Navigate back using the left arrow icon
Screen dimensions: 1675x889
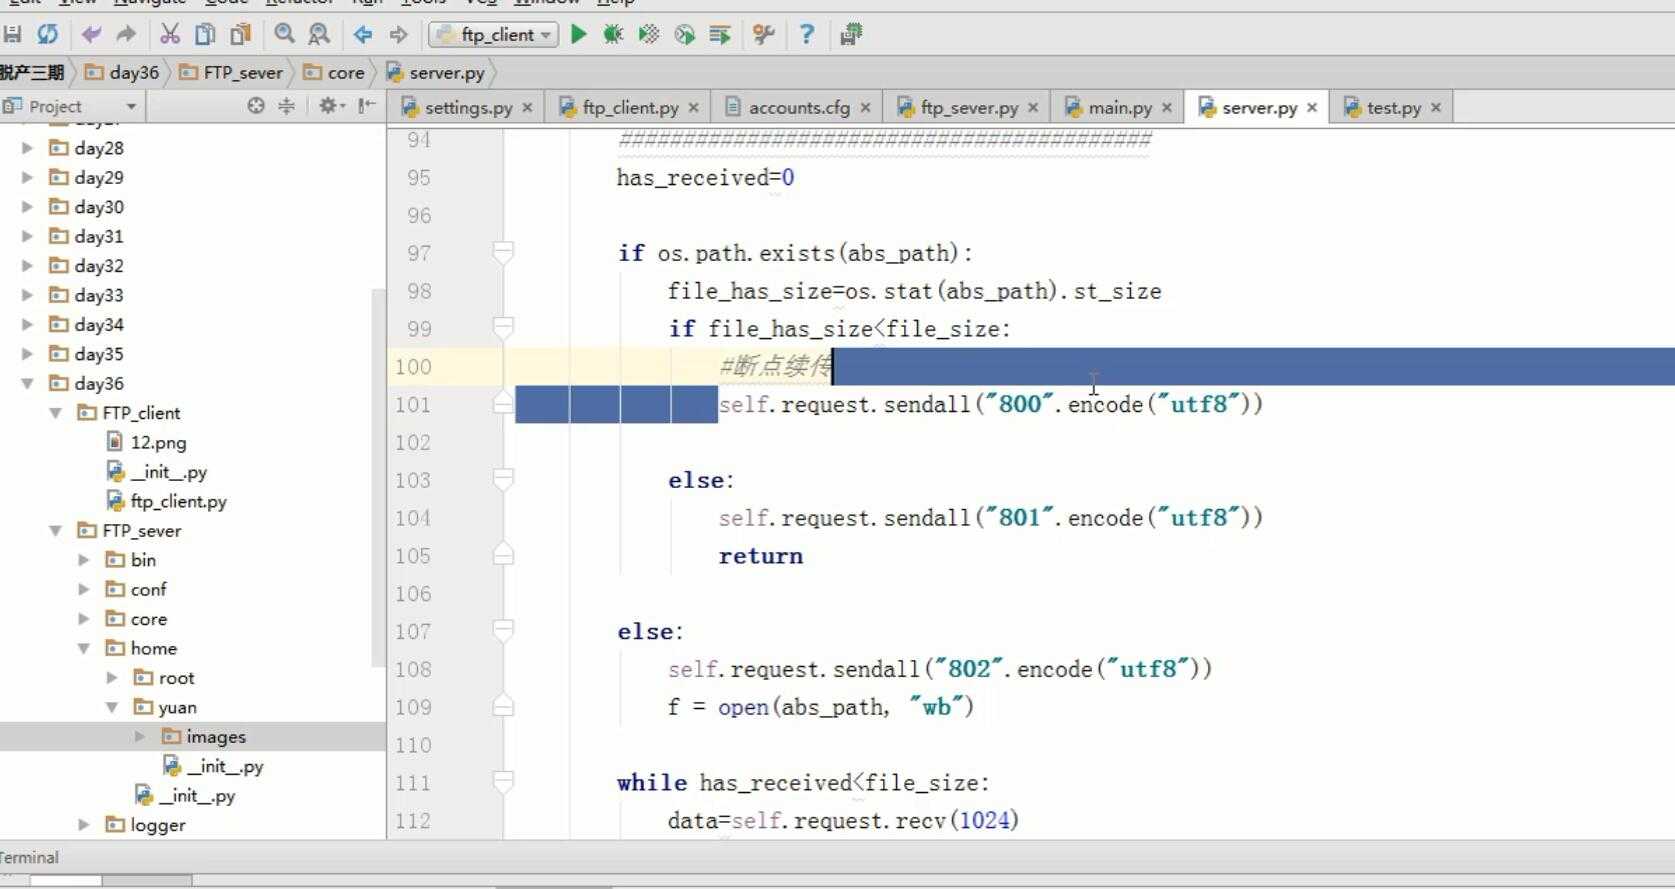(x=363, y=35)
